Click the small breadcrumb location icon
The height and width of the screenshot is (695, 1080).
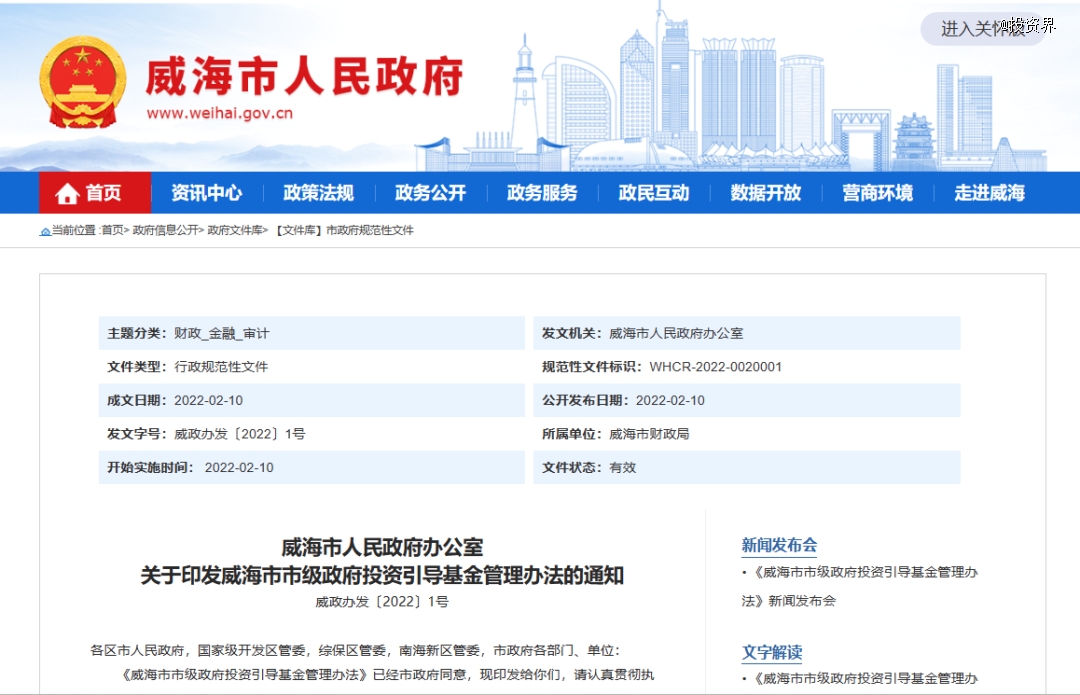pos(45,231)
